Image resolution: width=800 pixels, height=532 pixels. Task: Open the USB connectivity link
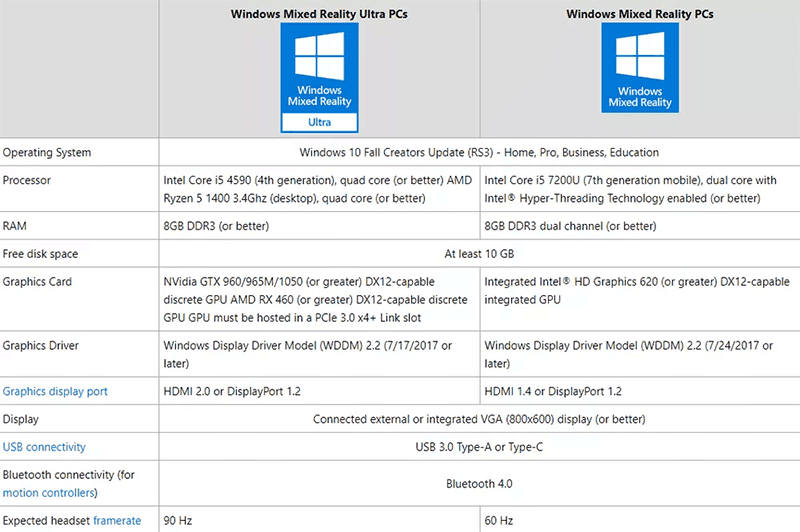44,447
